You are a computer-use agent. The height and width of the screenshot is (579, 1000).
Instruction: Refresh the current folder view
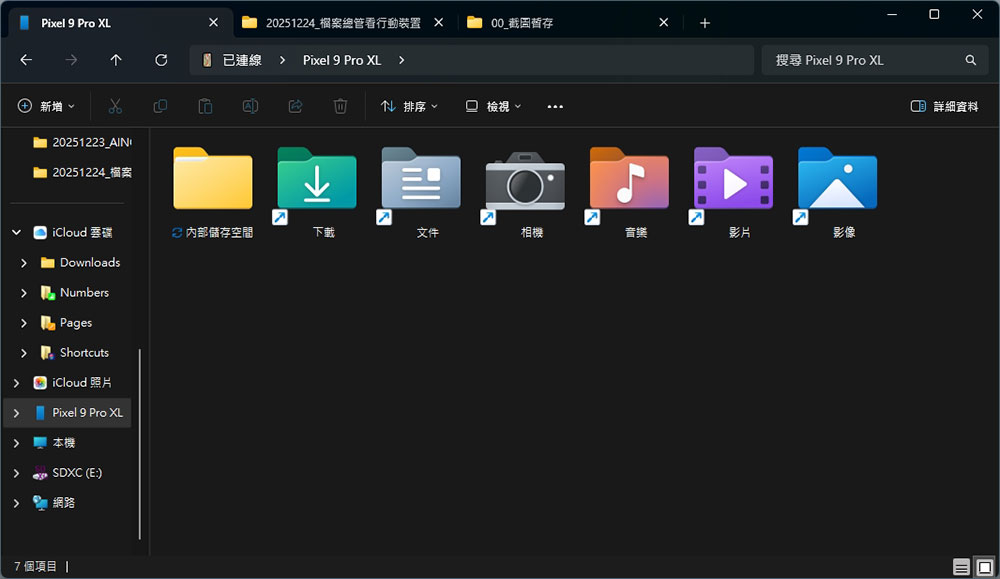[x=160, y=60]
